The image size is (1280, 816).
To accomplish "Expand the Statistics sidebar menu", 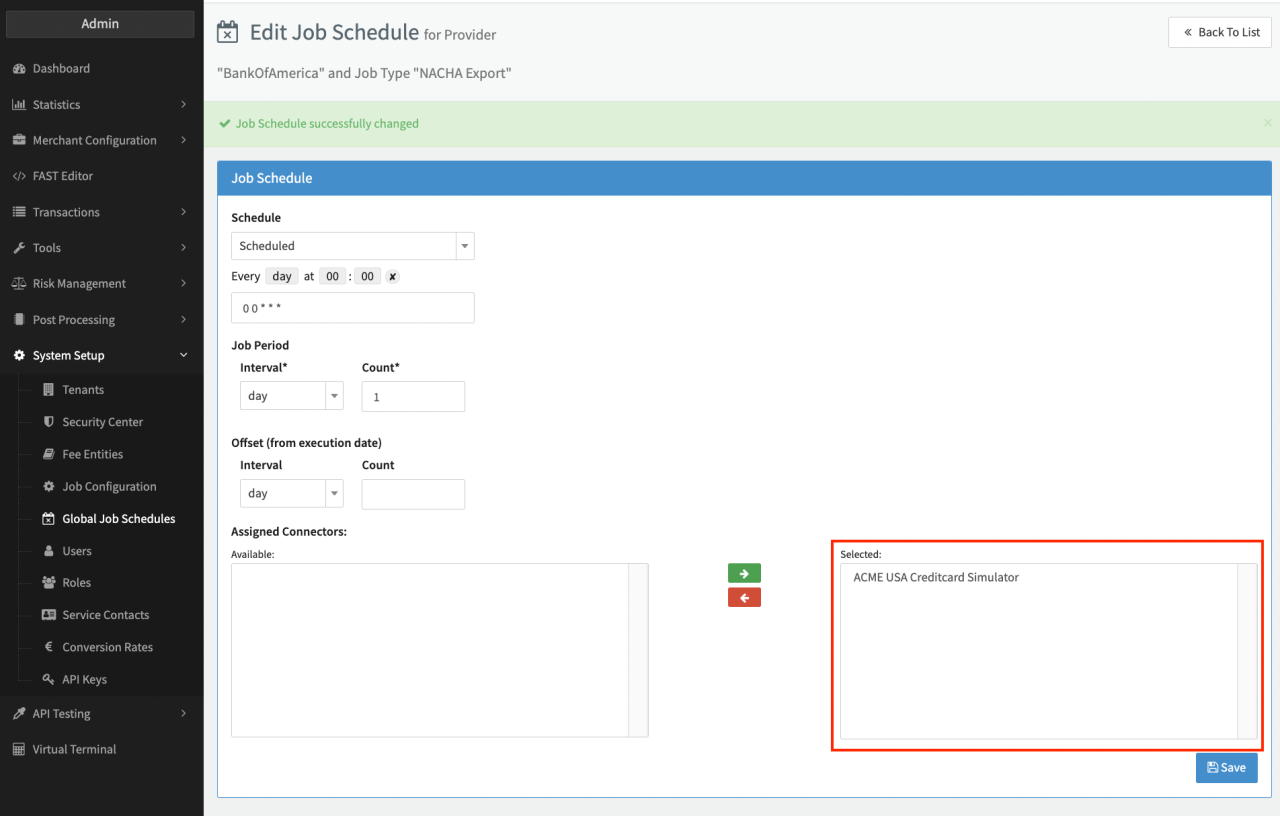I will (100, 105).
